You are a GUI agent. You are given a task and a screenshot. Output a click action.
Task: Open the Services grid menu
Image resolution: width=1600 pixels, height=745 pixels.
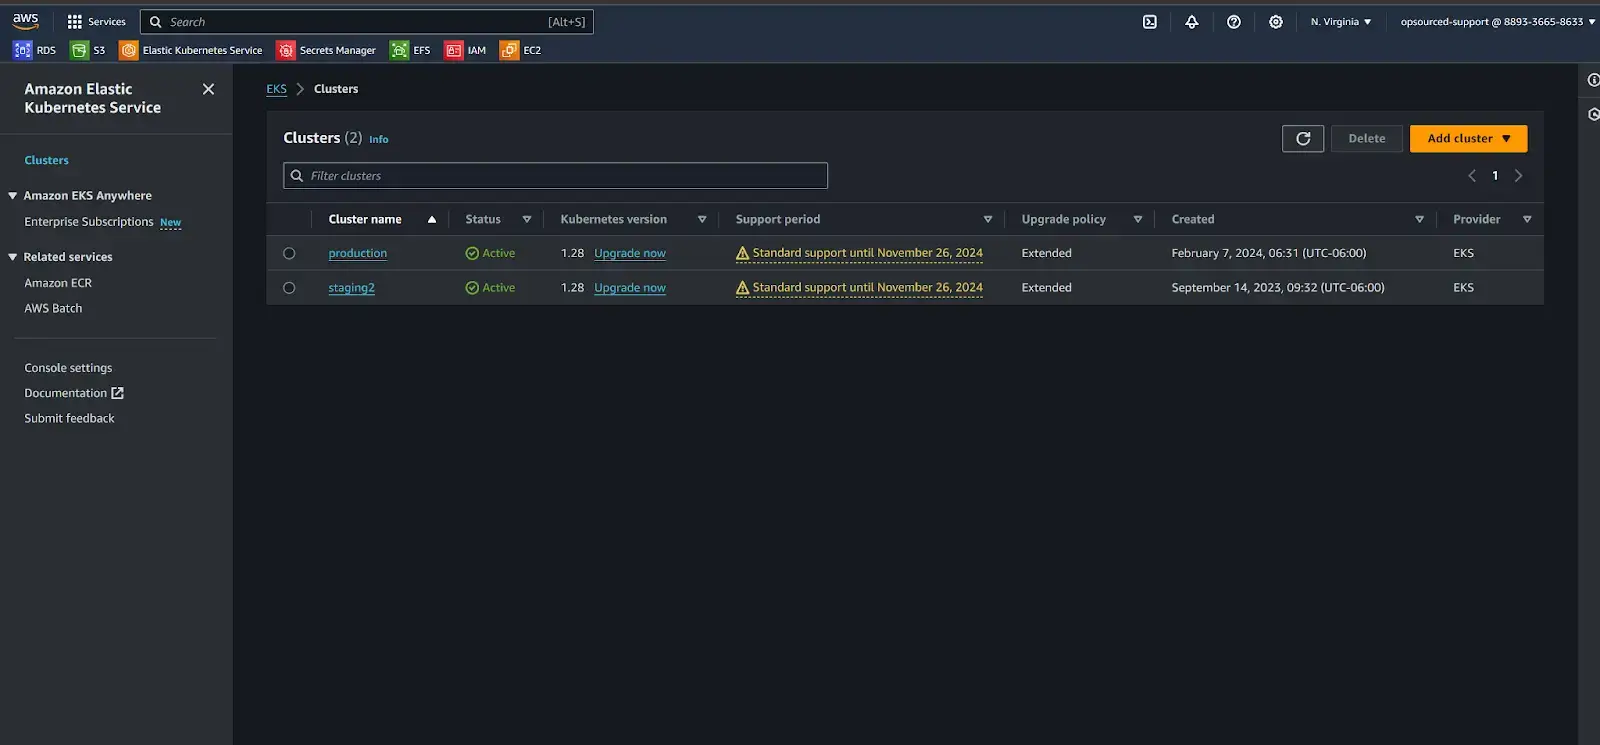coord(96,21)
